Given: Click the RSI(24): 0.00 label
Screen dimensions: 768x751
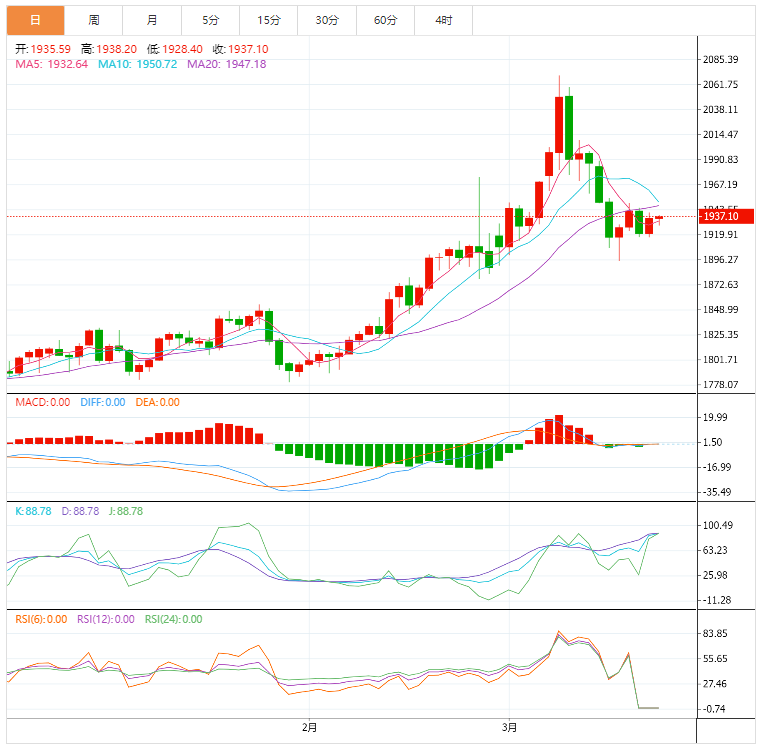Looking at the screenshot, I should point(173,619).
